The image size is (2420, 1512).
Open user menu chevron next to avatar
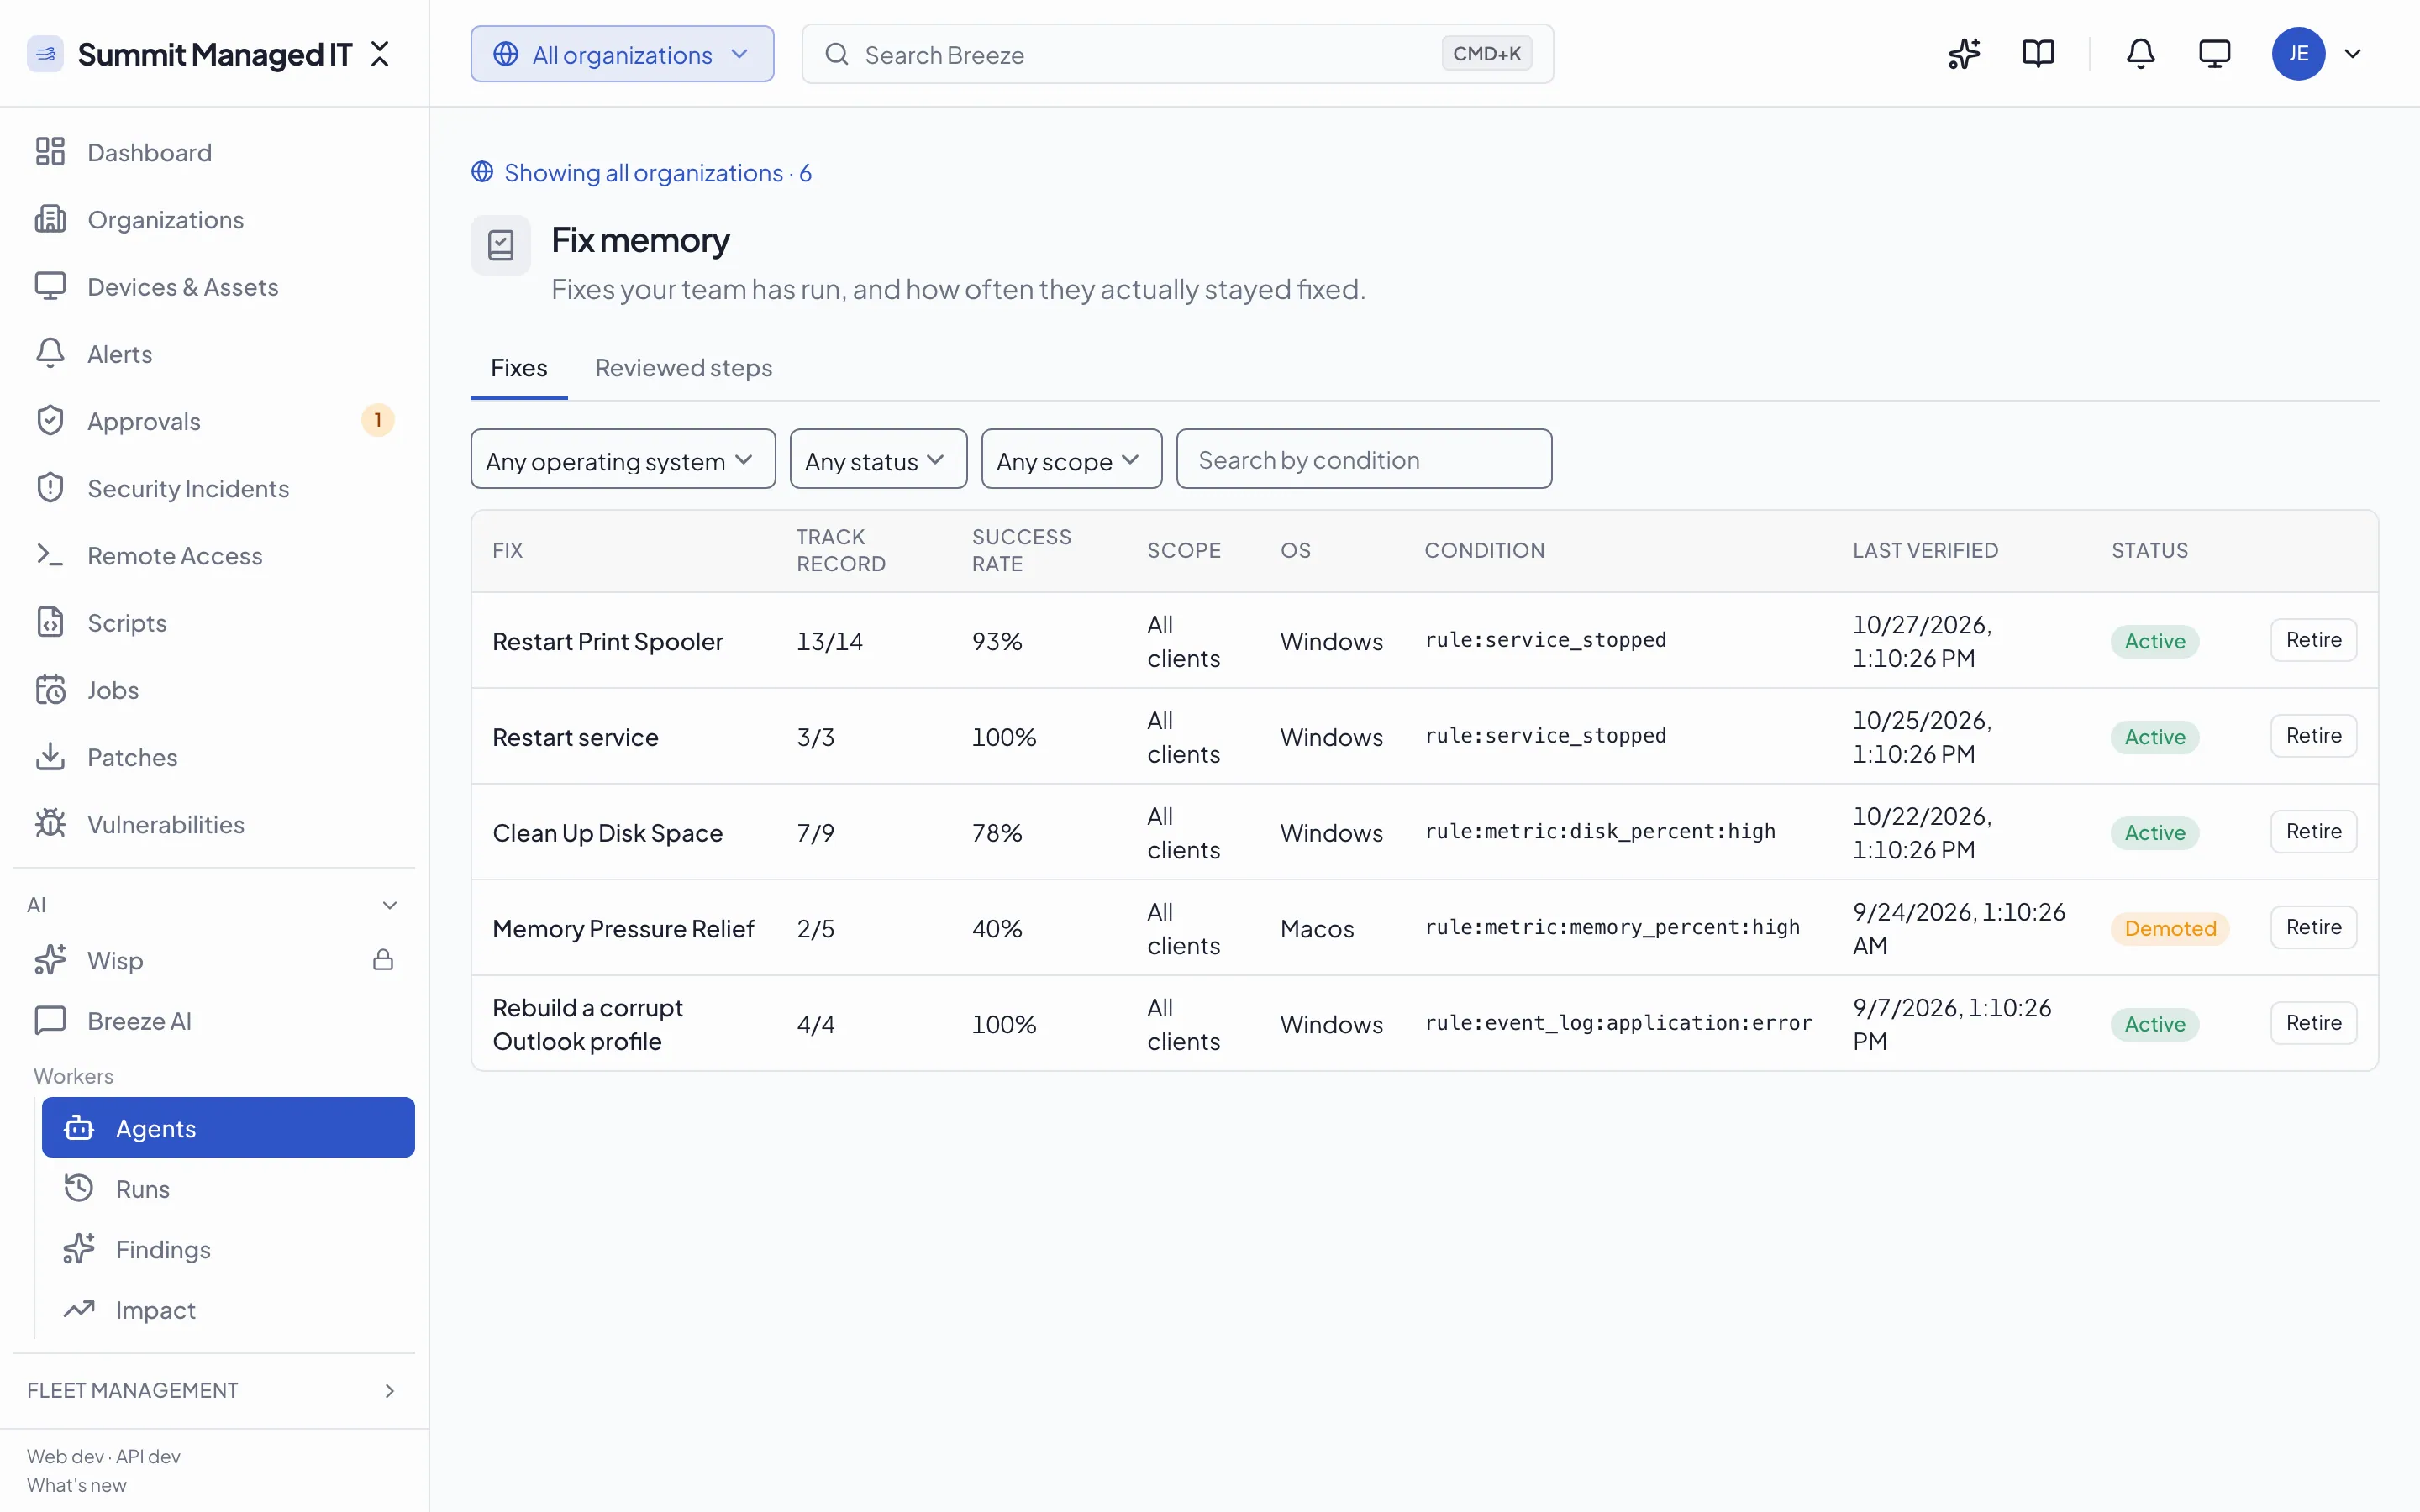coord(2353,54)
